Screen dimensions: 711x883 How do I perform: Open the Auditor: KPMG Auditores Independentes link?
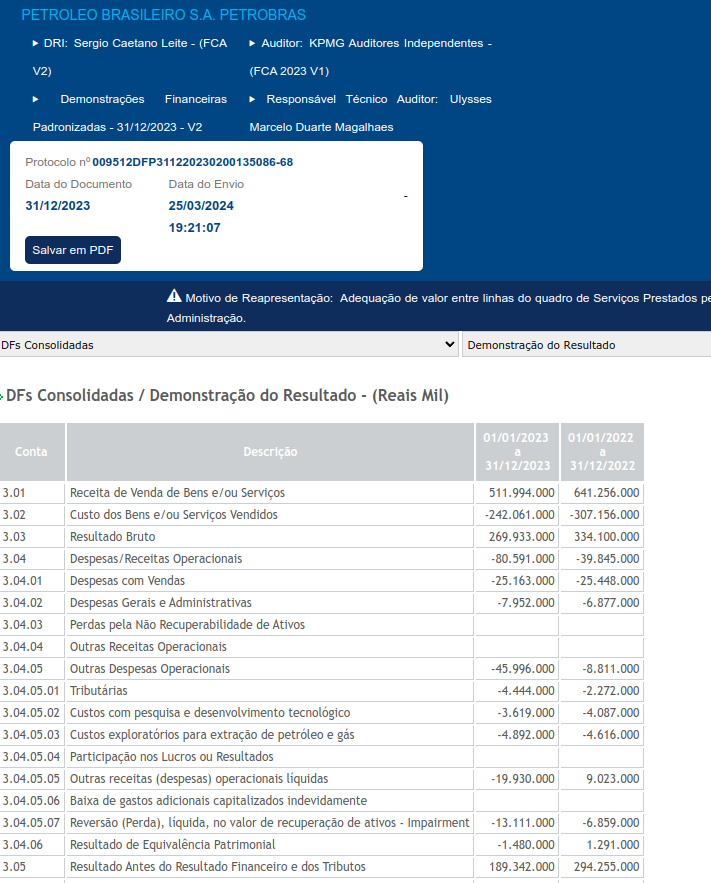tap(370, 57)
